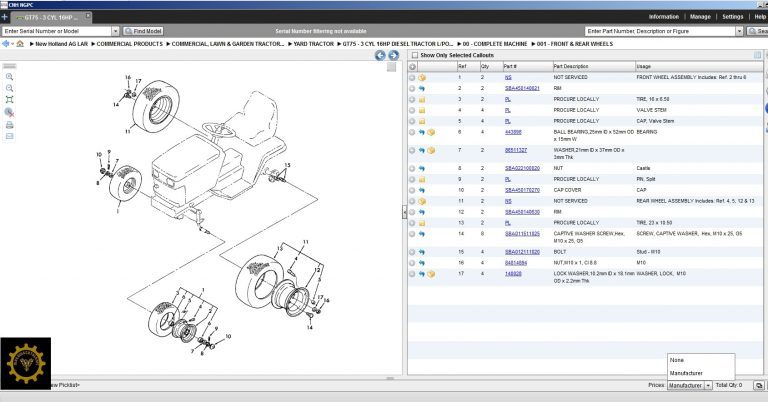The height and width of the screenshot is (402, 768).
Task: Click the home icon in the breadcrumb
Action: click(x=19, y=44)
